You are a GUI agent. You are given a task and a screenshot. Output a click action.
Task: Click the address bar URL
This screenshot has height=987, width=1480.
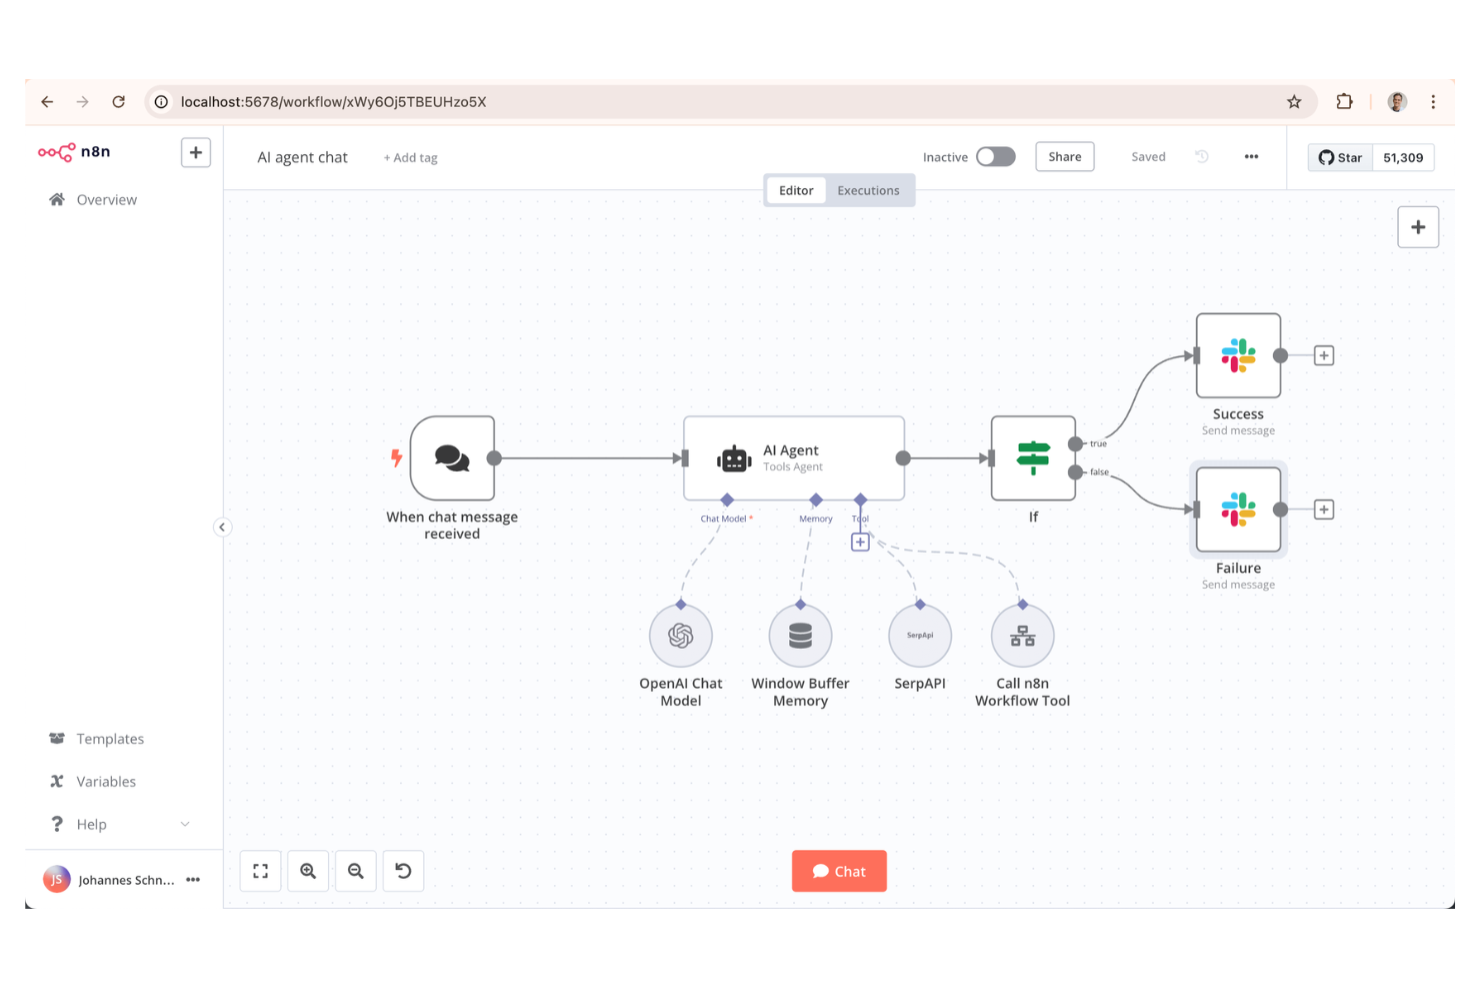(x=333, y=102)
